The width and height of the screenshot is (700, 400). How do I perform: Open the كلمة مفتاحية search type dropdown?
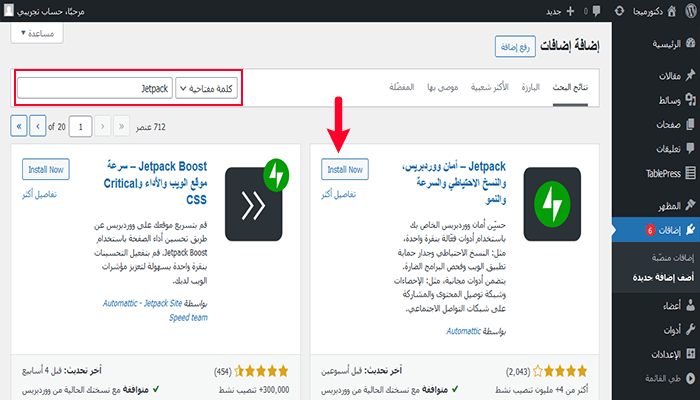pyautogui.click(x=206, y=88)
